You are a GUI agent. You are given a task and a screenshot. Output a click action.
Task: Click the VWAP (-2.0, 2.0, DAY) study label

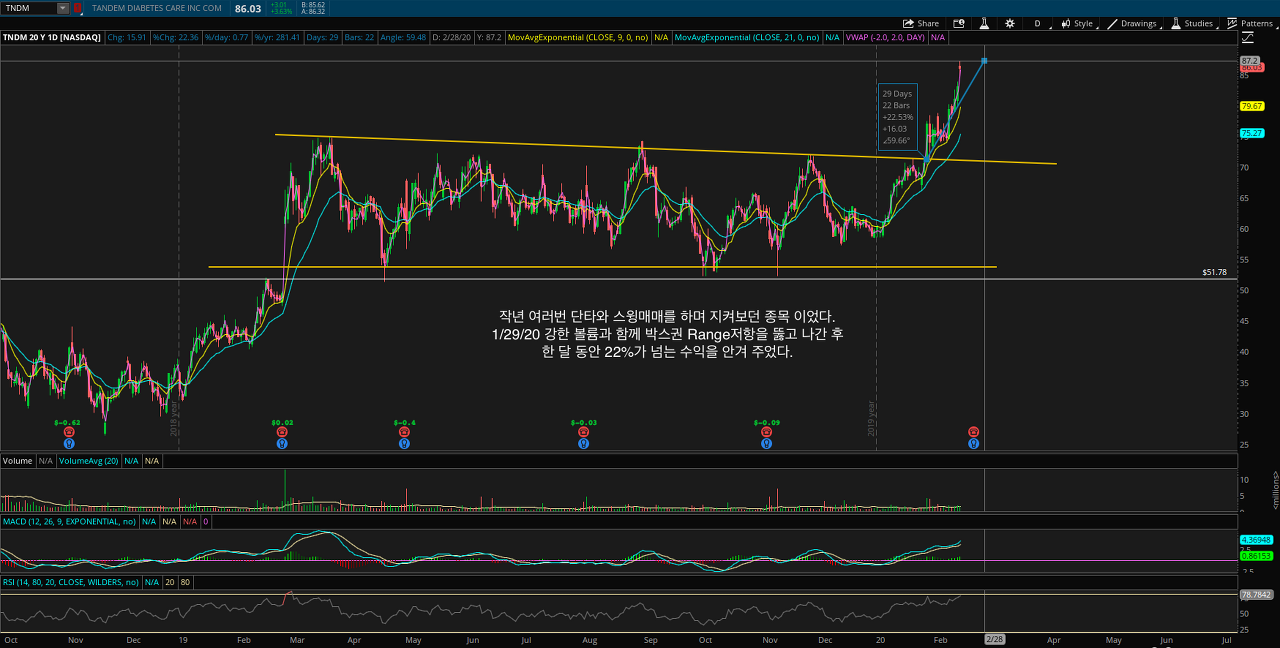884,37
